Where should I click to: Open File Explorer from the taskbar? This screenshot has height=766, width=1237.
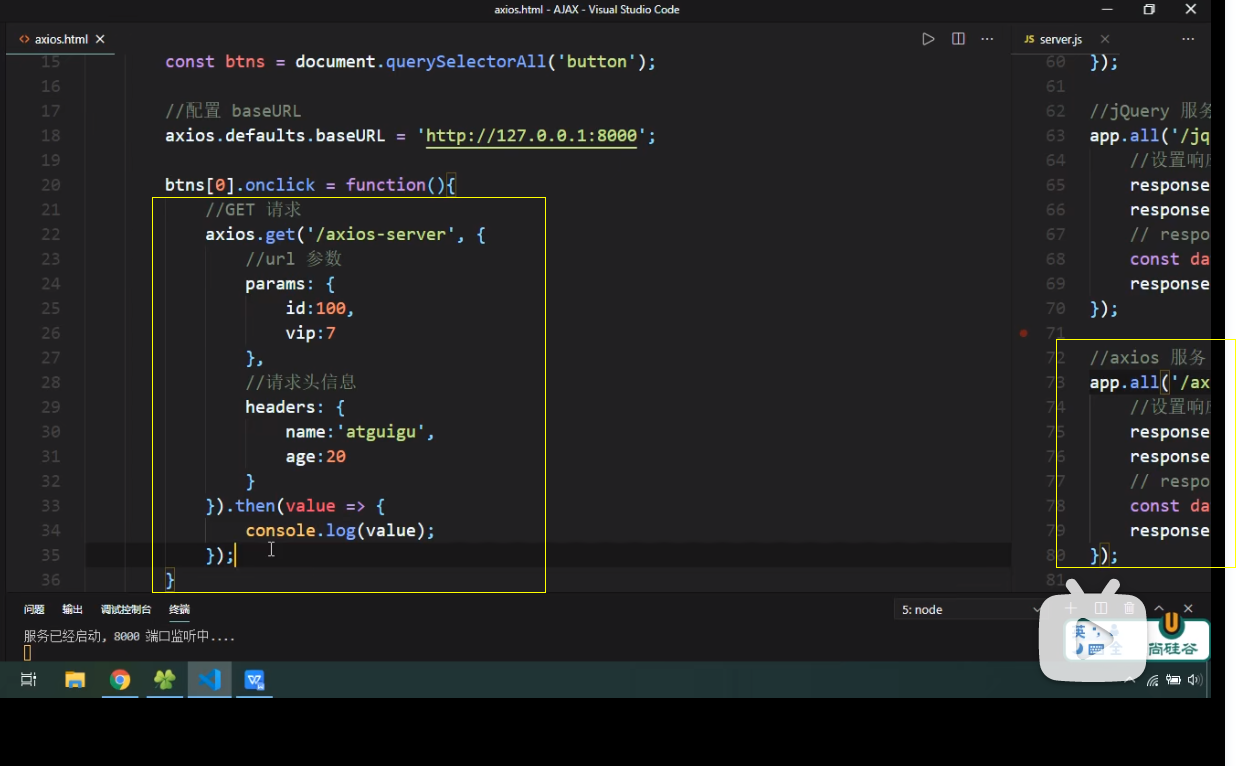click(75, 680)
